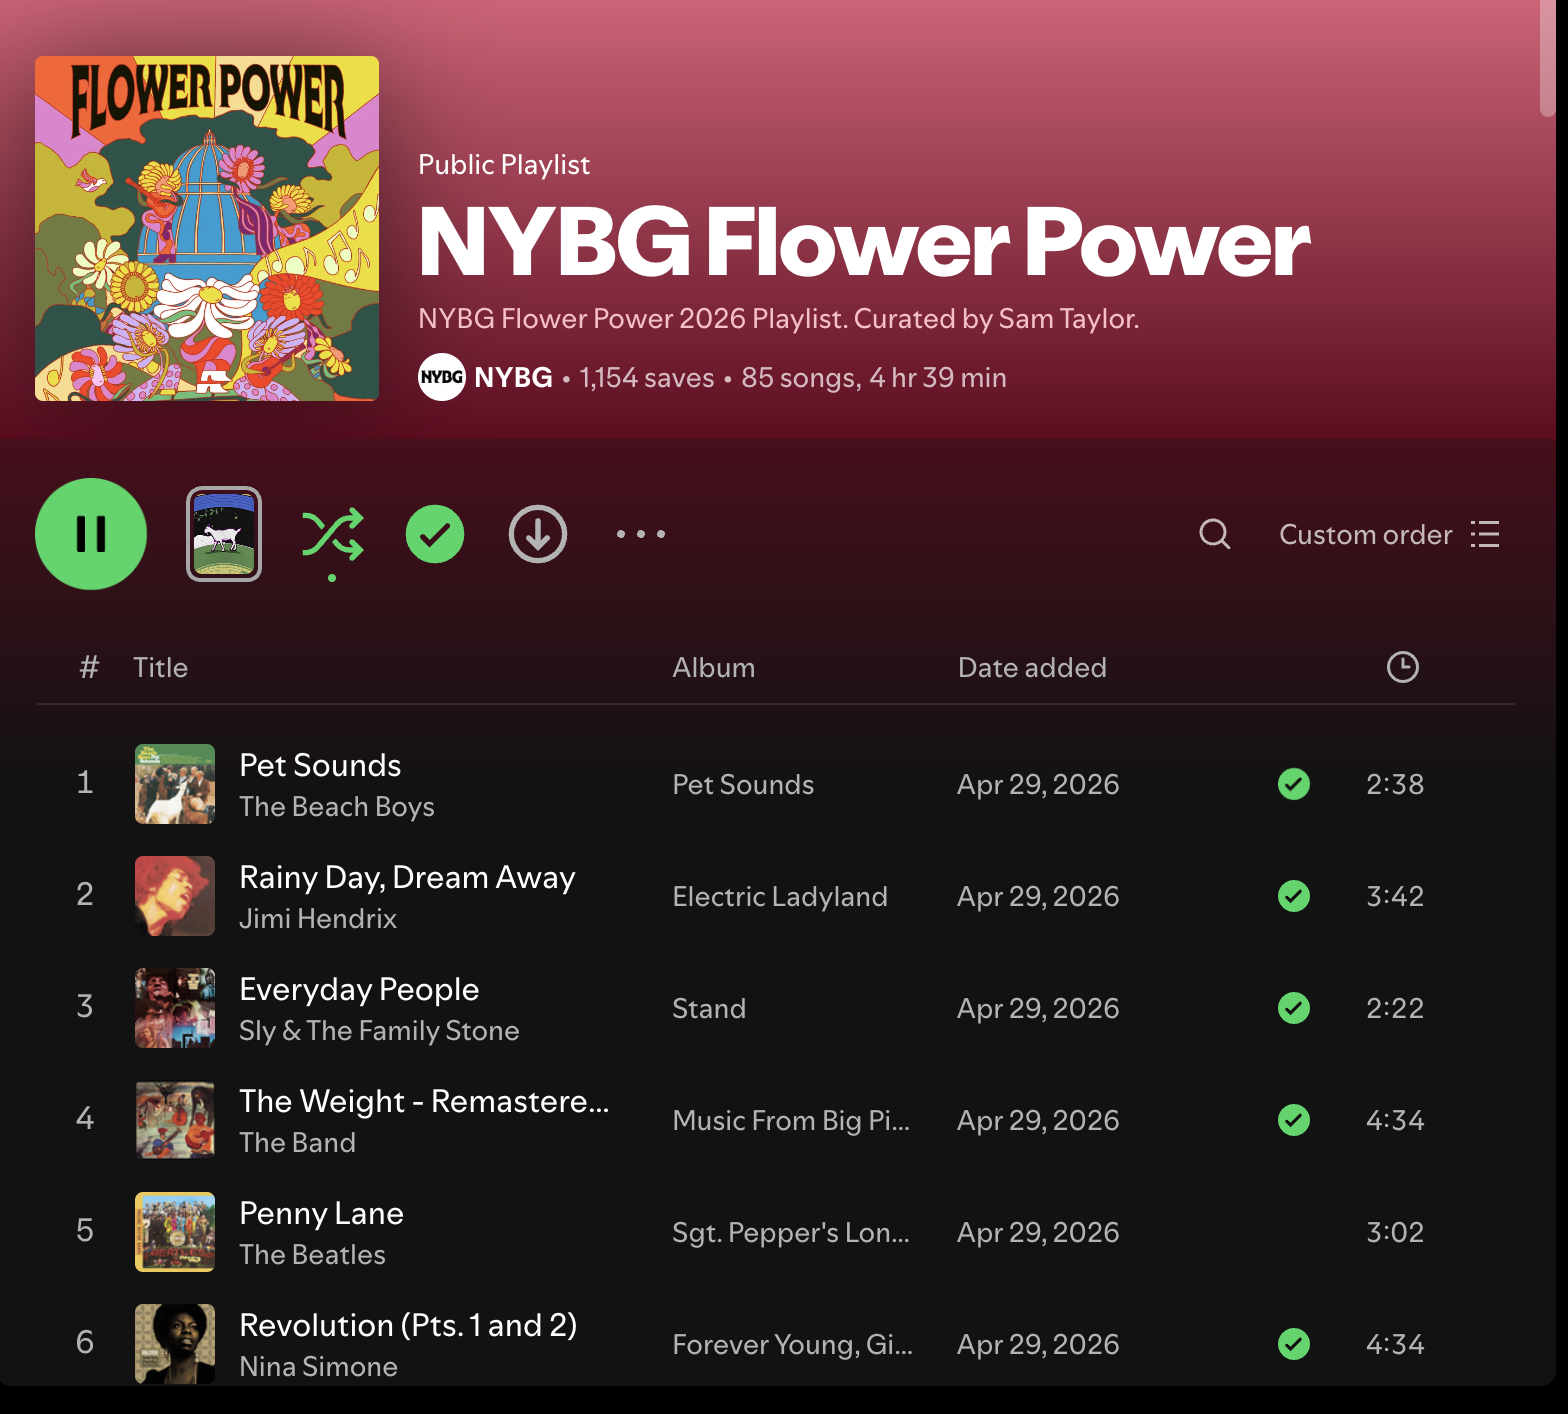Toggle saved checkmark for Pet Sounds
The image size is (1568, 1414).
point(1294,784)
